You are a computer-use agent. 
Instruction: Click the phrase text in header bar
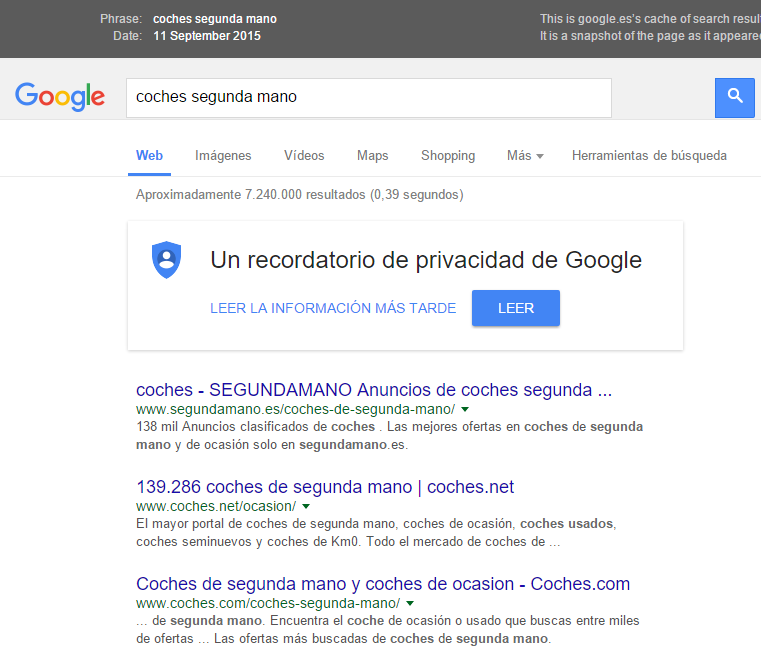(215, 19)
